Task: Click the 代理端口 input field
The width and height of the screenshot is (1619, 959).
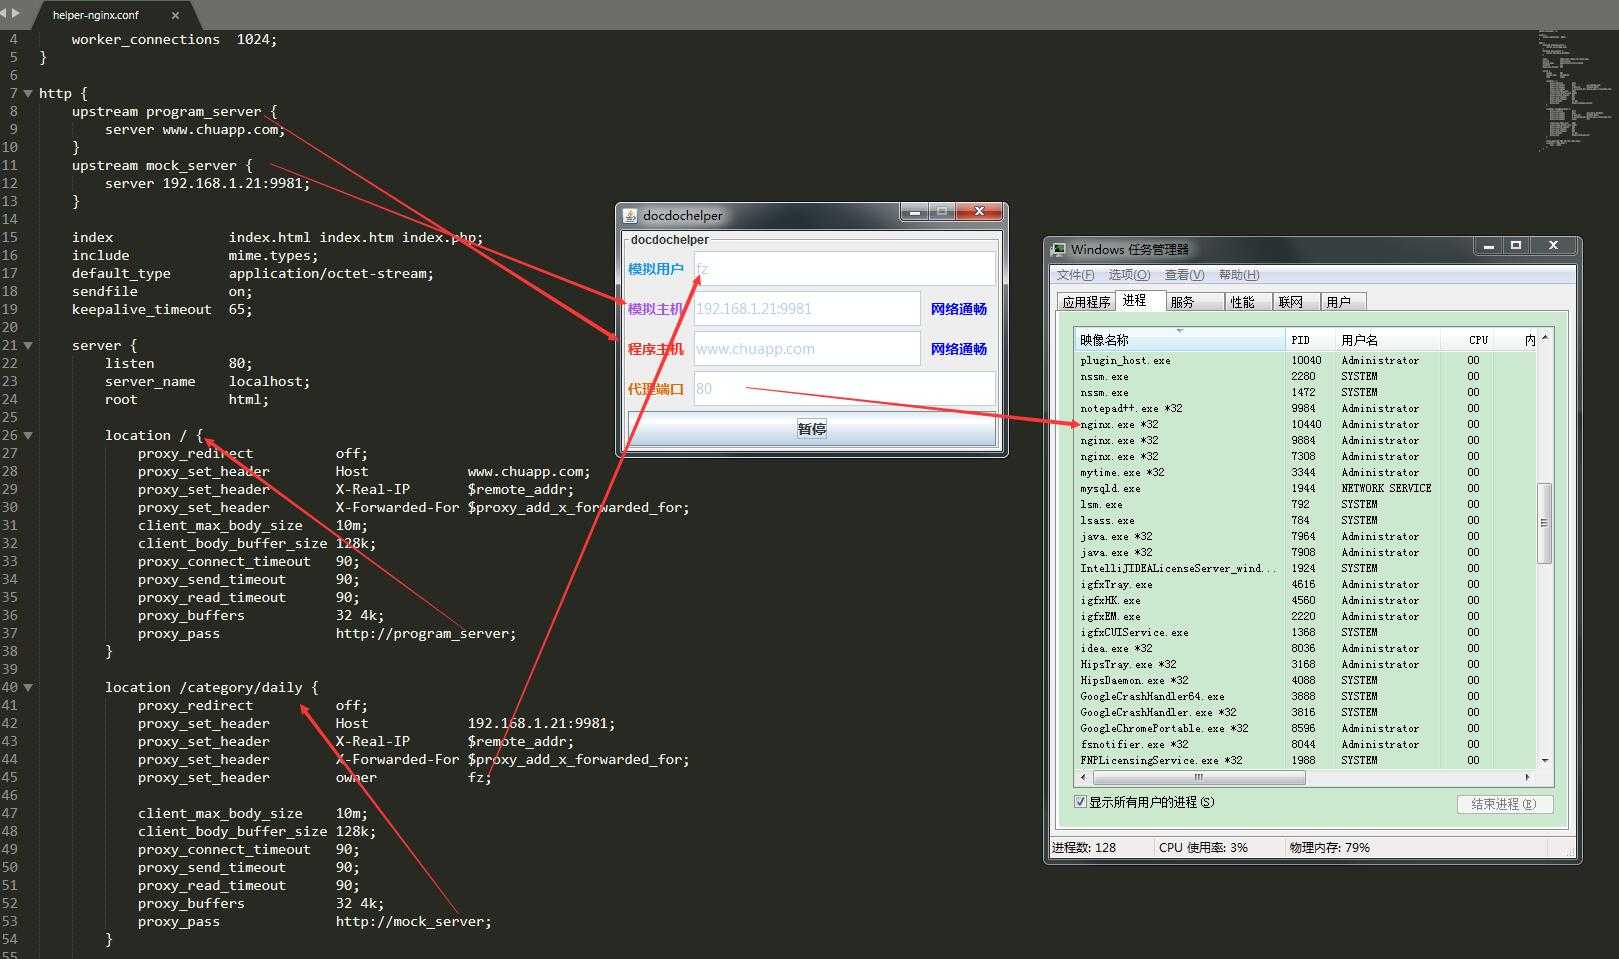Action: [844, 388]
